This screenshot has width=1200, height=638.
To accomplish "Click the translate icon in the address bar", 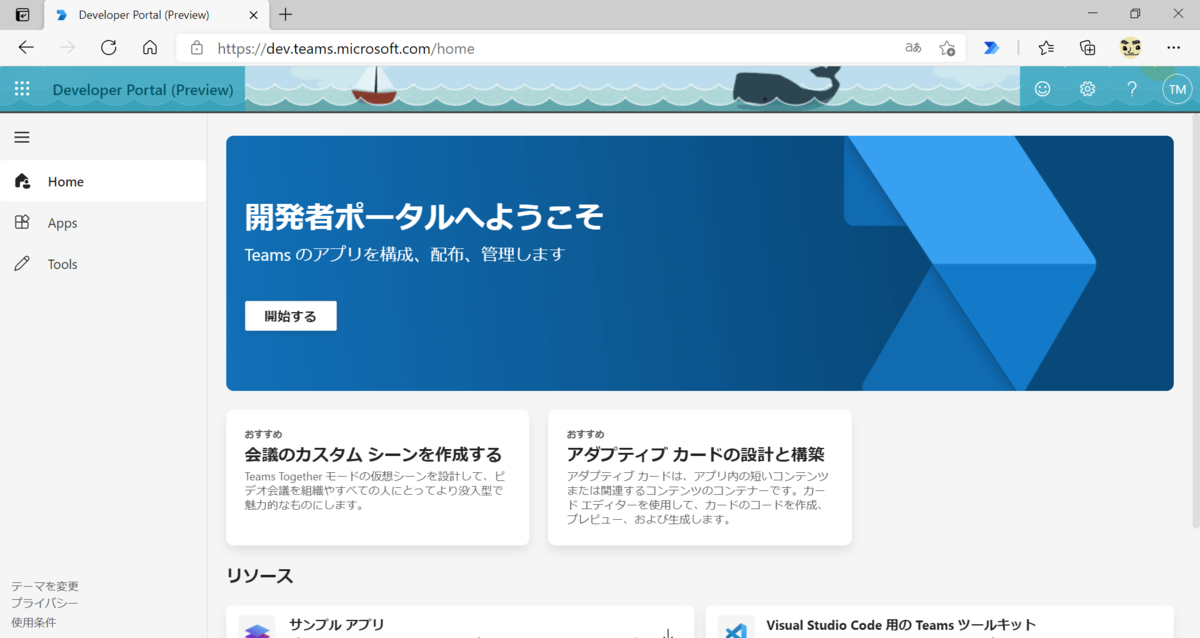I will 913,47.
